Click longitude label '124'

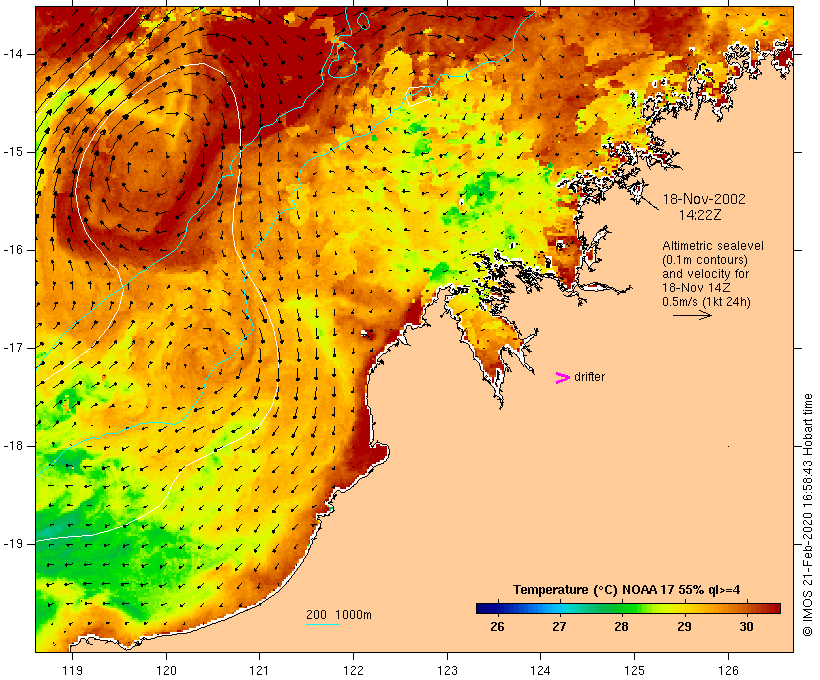[x=541, y=670]
